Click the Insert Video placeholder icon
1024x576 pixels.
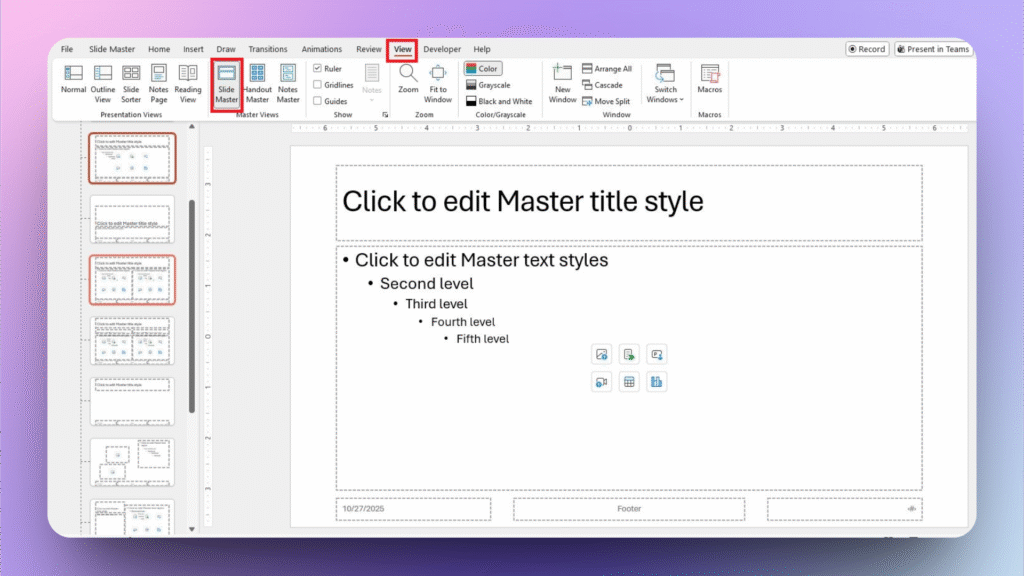click(602, 381)
